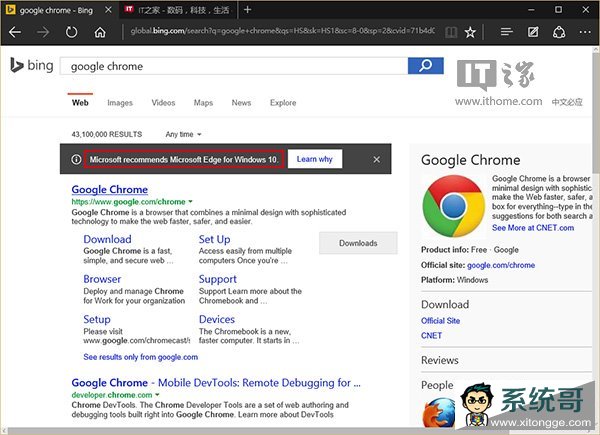
Task: Click See results only from google.com
Action: click(x=140, y=357)
